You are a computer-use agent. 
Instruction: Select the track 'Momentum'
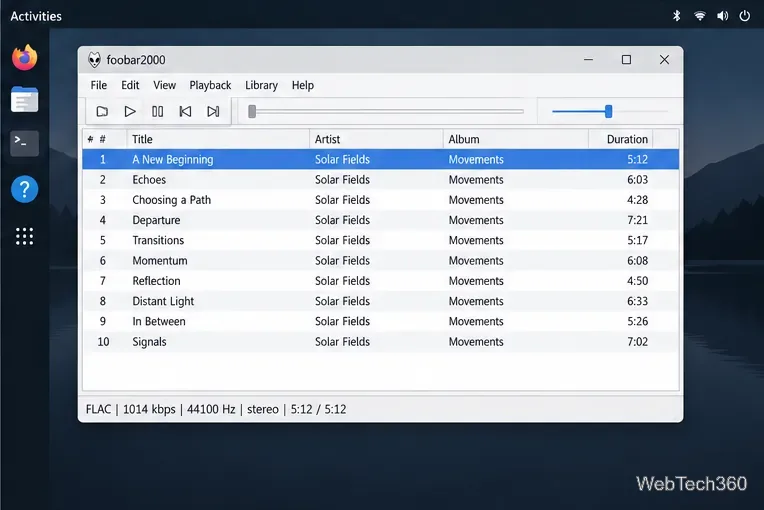(381, 261)
